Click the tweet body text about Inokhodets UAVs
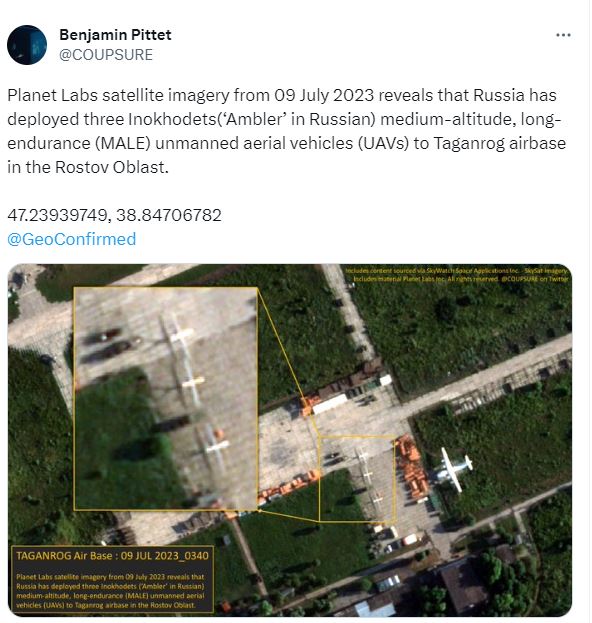Viewport: 592px width, 623px height. click(286, 131)
